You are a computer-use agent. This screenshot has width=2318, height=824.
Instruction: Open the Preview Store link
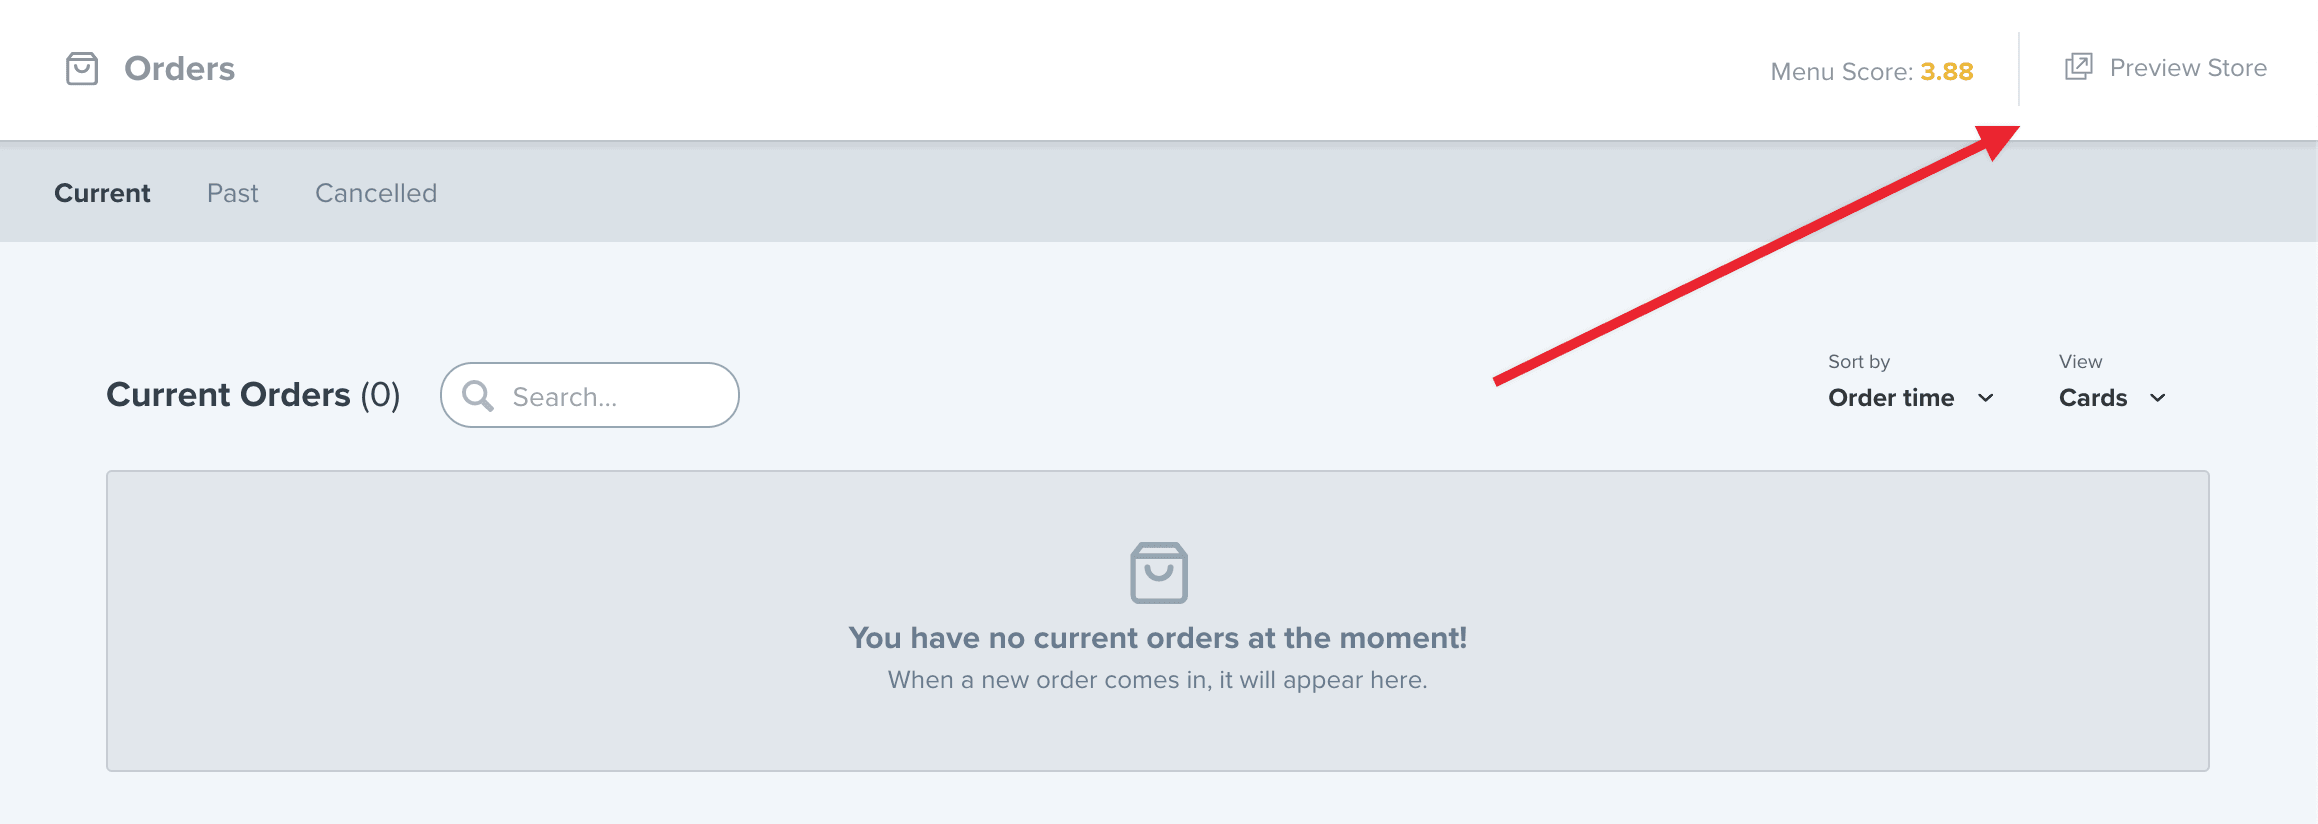[2187, 68]
